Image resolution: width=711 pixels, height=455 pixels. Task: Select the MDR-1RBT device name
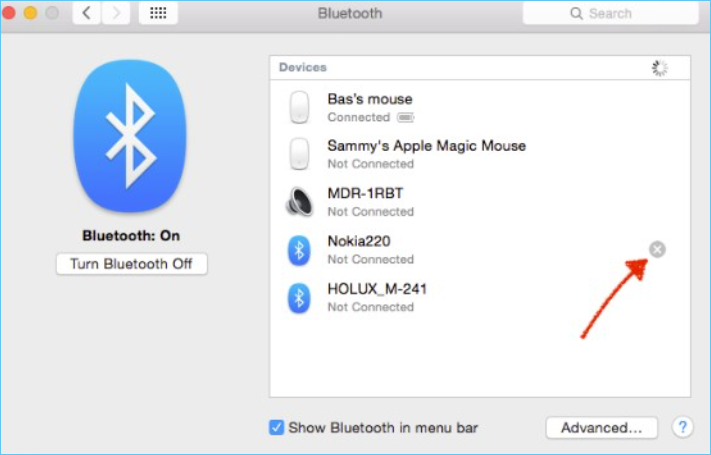(x=366, y=193)
